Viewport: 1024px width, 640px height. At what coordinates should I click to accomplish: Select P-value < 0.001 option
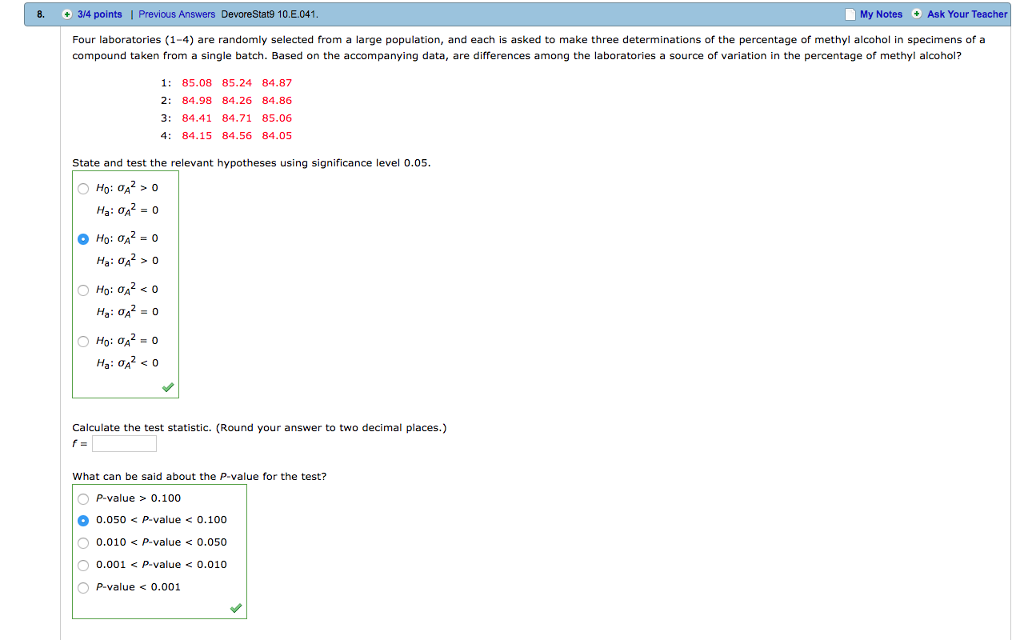83,587
